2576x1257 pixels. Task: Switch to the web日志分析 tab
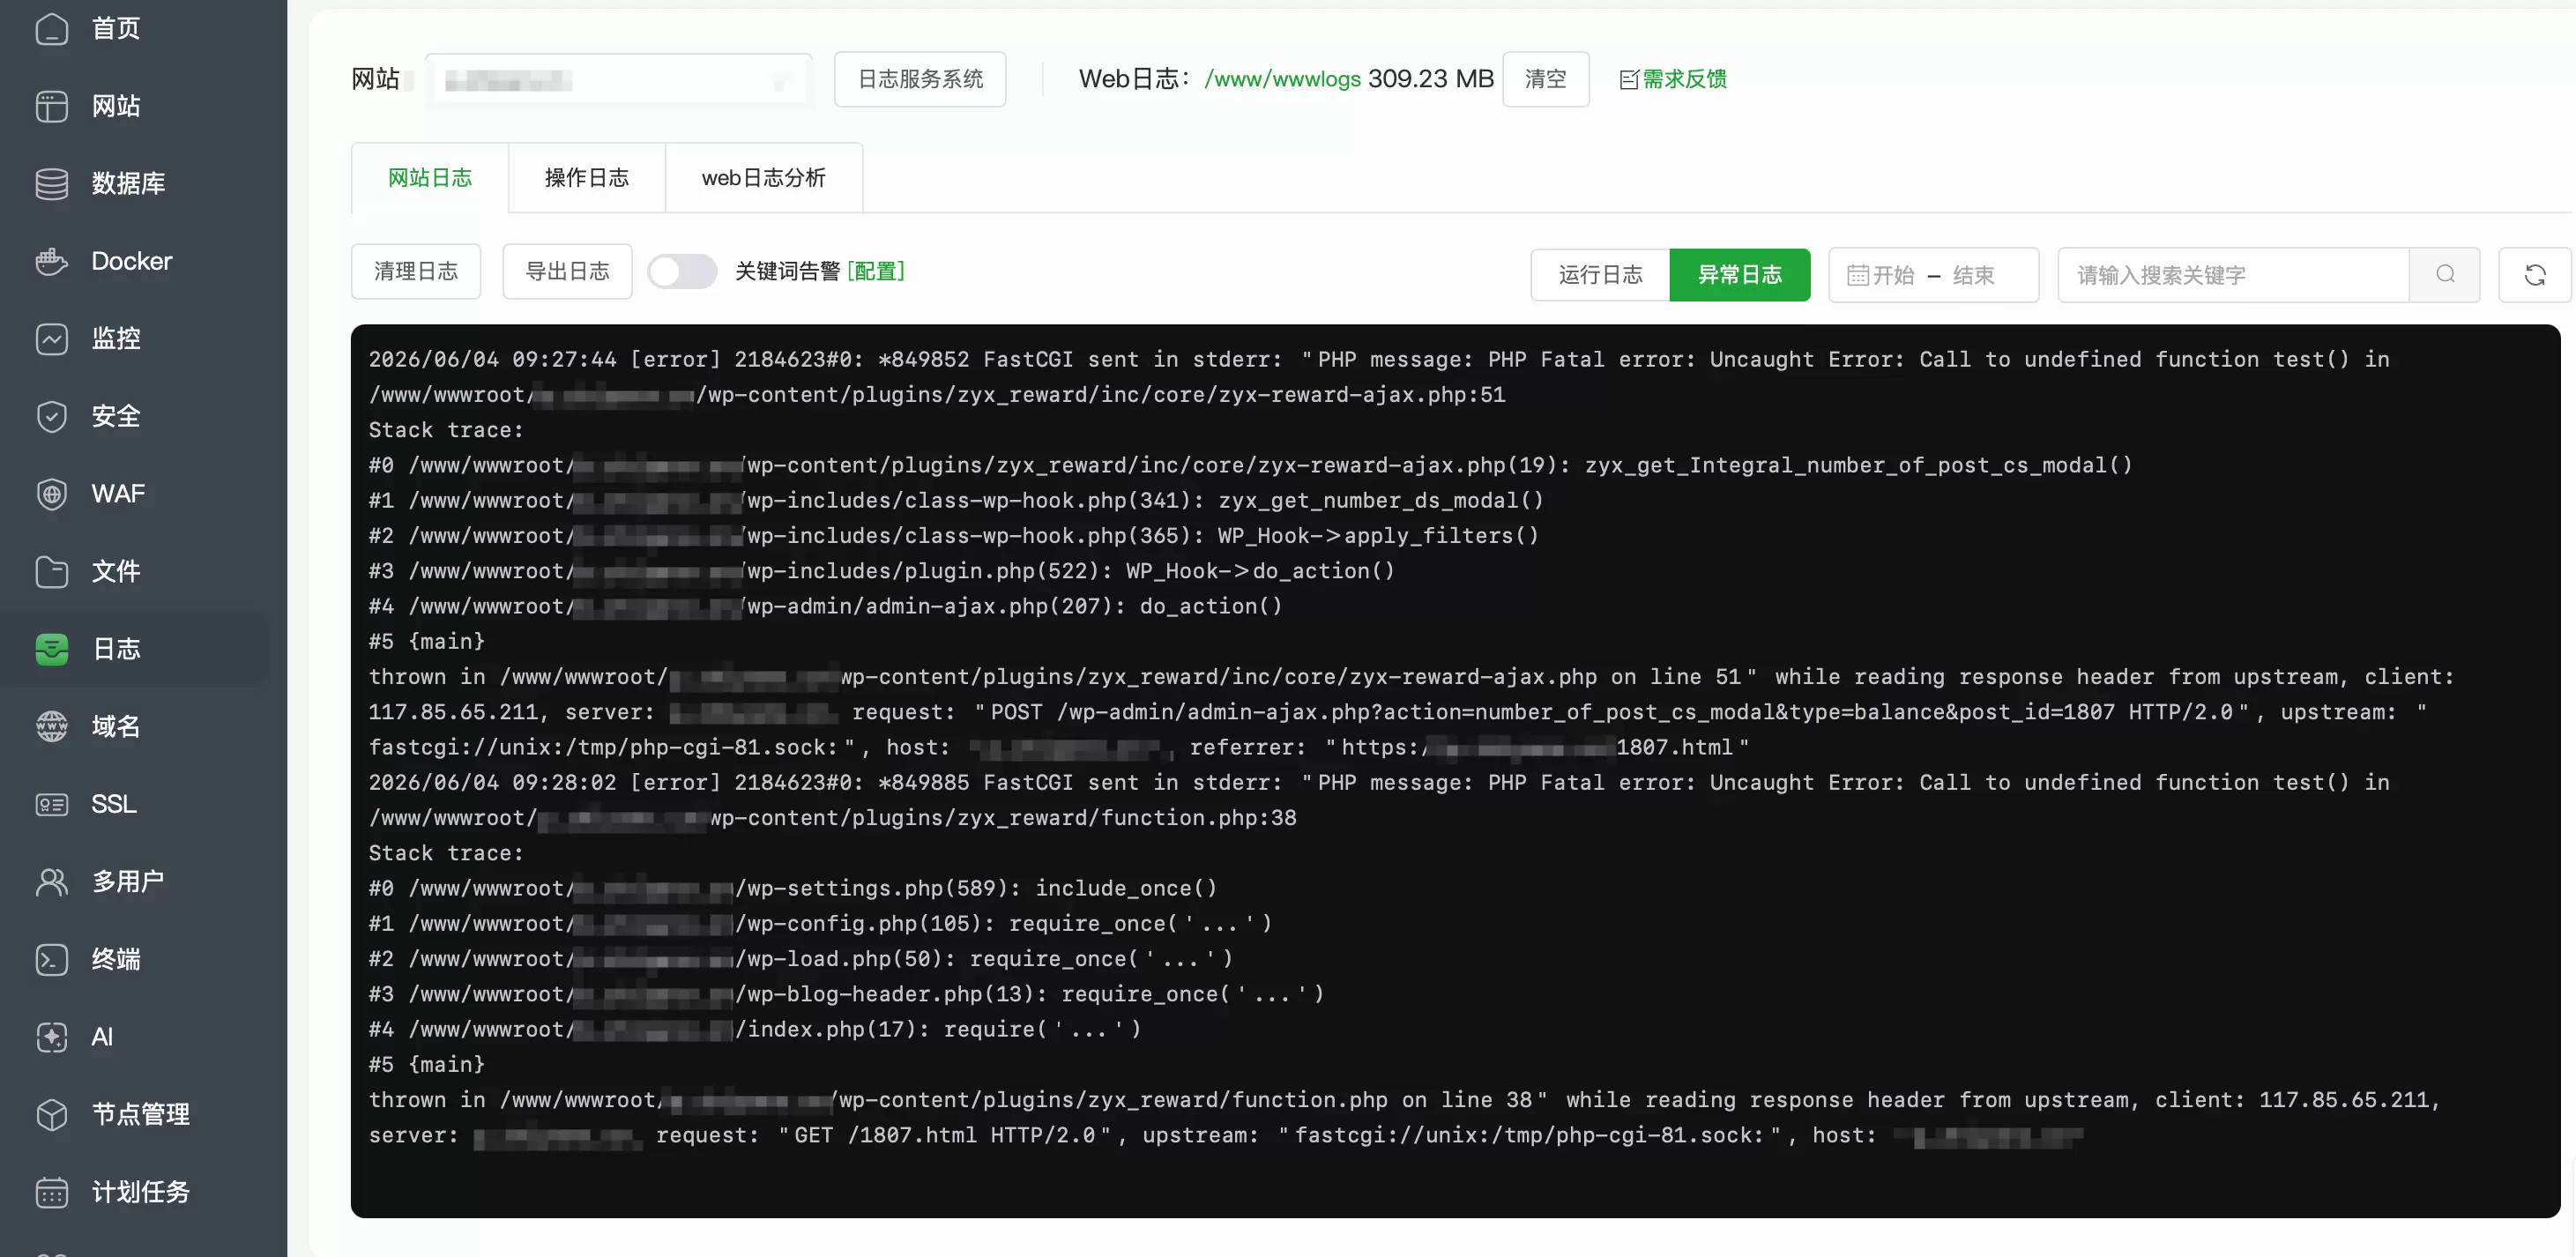tap(763, 178)
